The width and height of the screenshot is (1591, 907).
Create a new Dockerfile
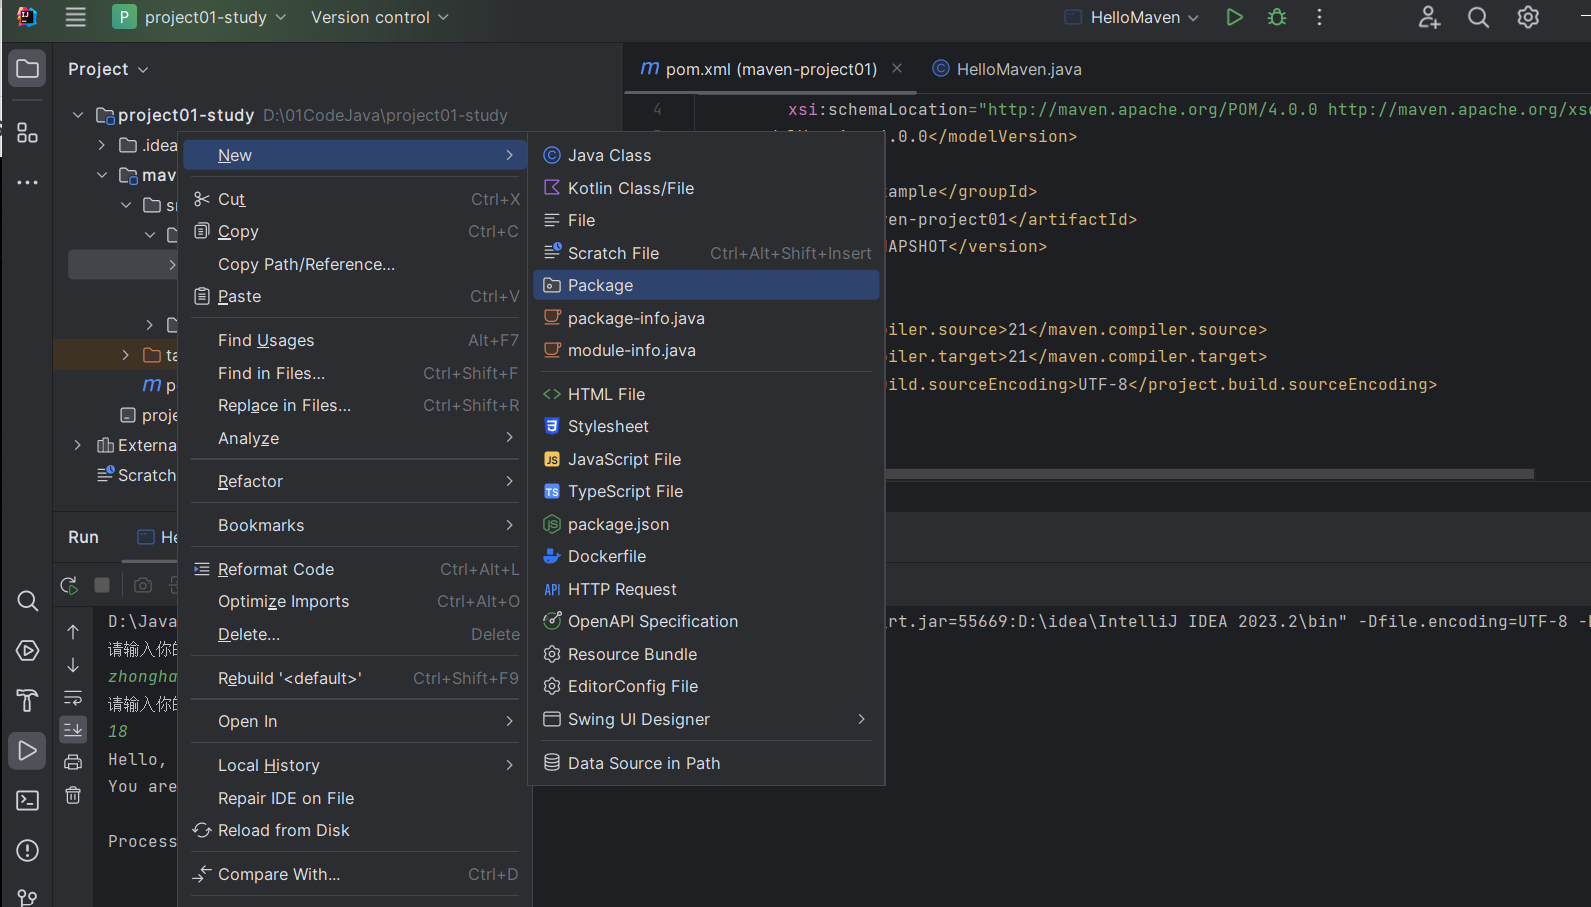(706, 556)
